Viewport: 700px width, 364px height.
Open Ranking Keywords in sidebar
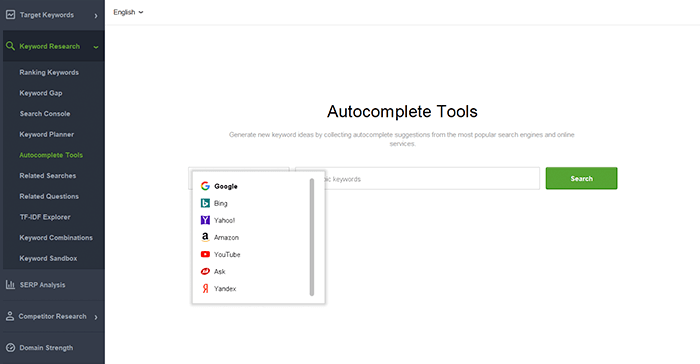point(49,72)
